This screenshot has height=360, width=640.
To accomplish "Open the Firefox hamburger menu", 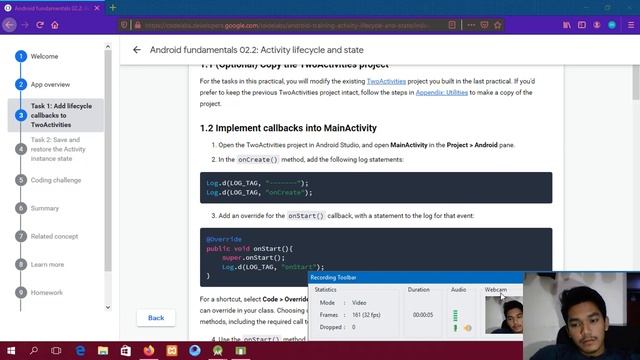I will (x=631, y=25).
